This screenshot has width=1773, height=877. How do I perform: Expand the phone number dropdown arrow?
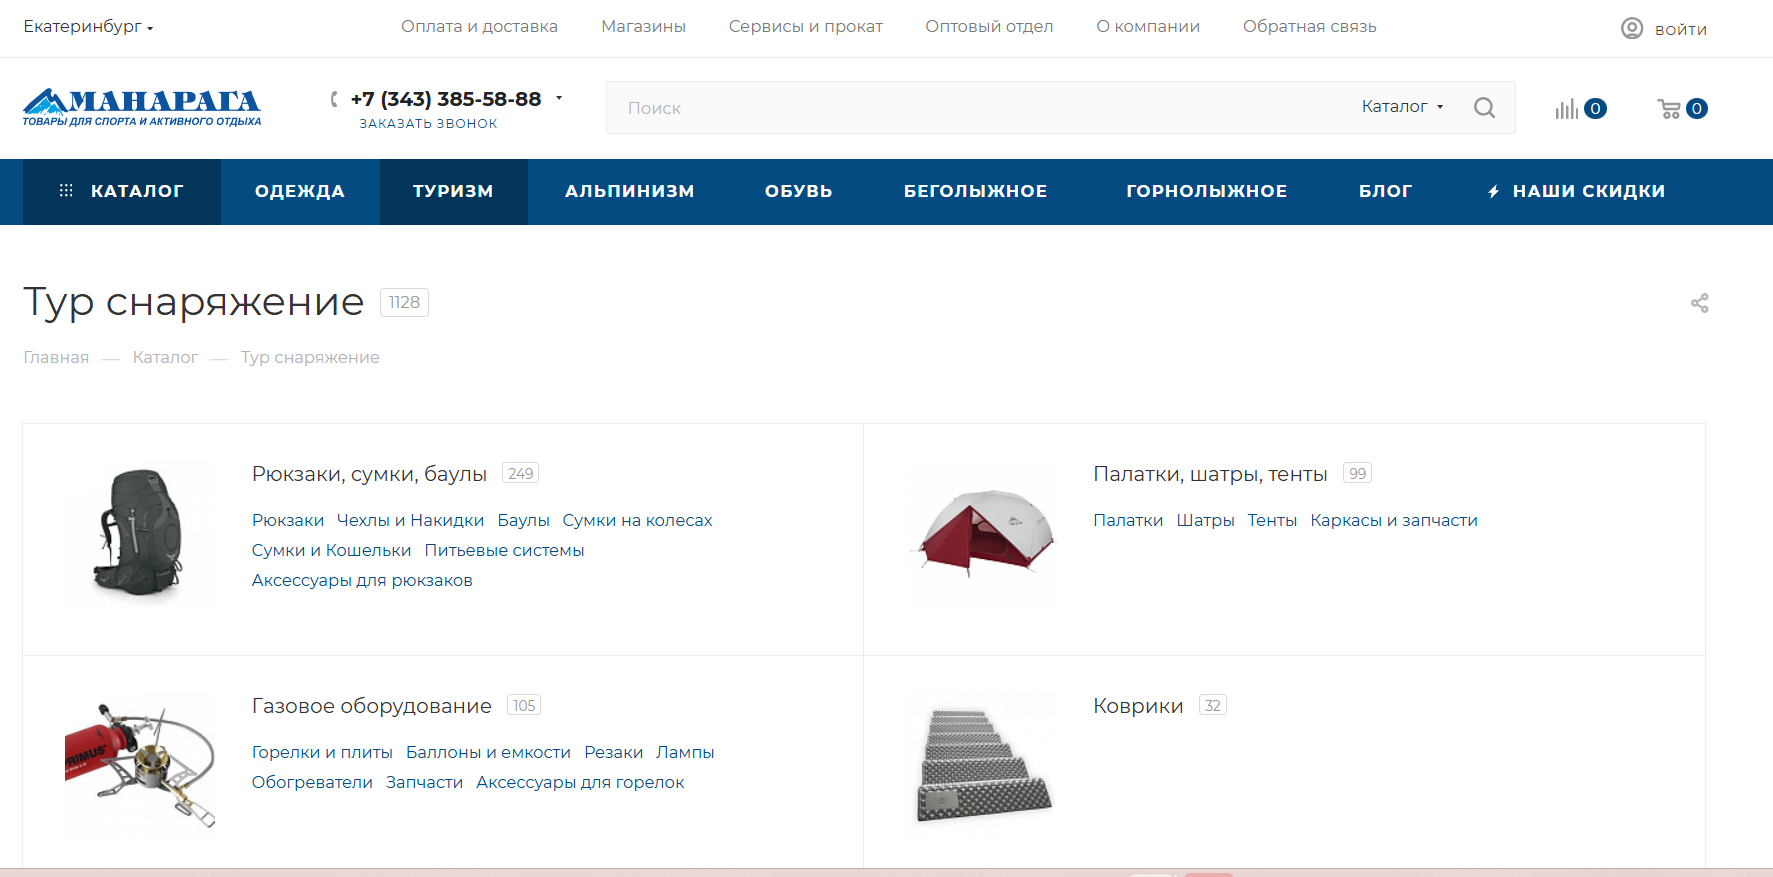[559, 98]
